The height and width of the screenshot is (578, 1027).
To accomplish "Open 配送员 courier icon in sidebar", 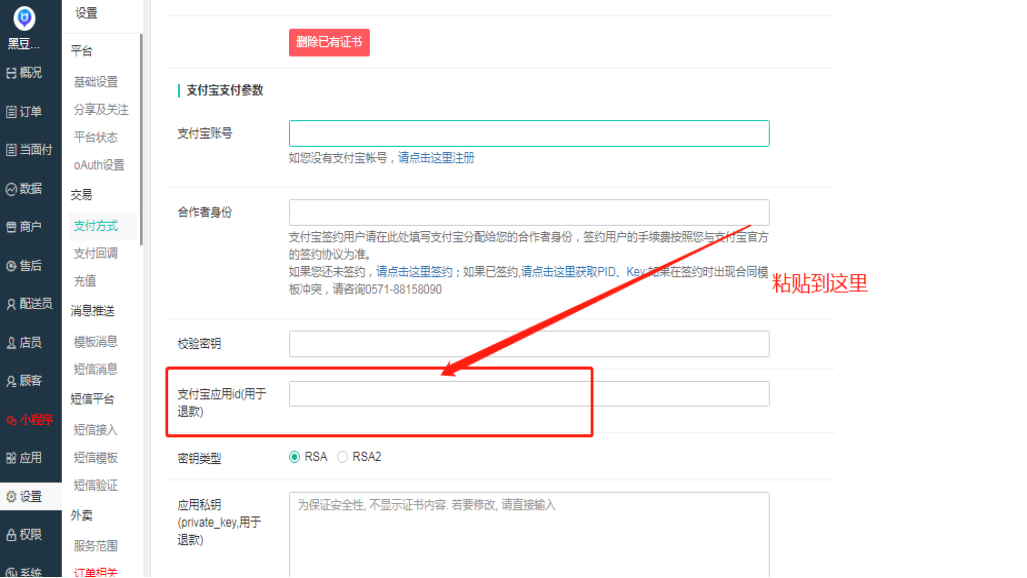I will [x=11, y=304].
